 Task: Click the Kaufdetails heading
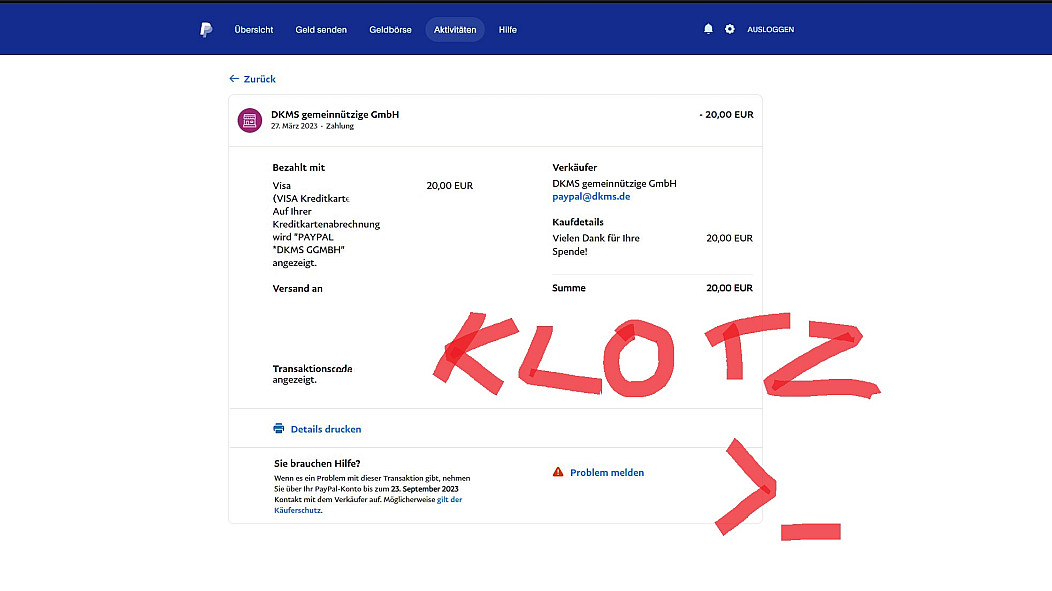(578, 222)
